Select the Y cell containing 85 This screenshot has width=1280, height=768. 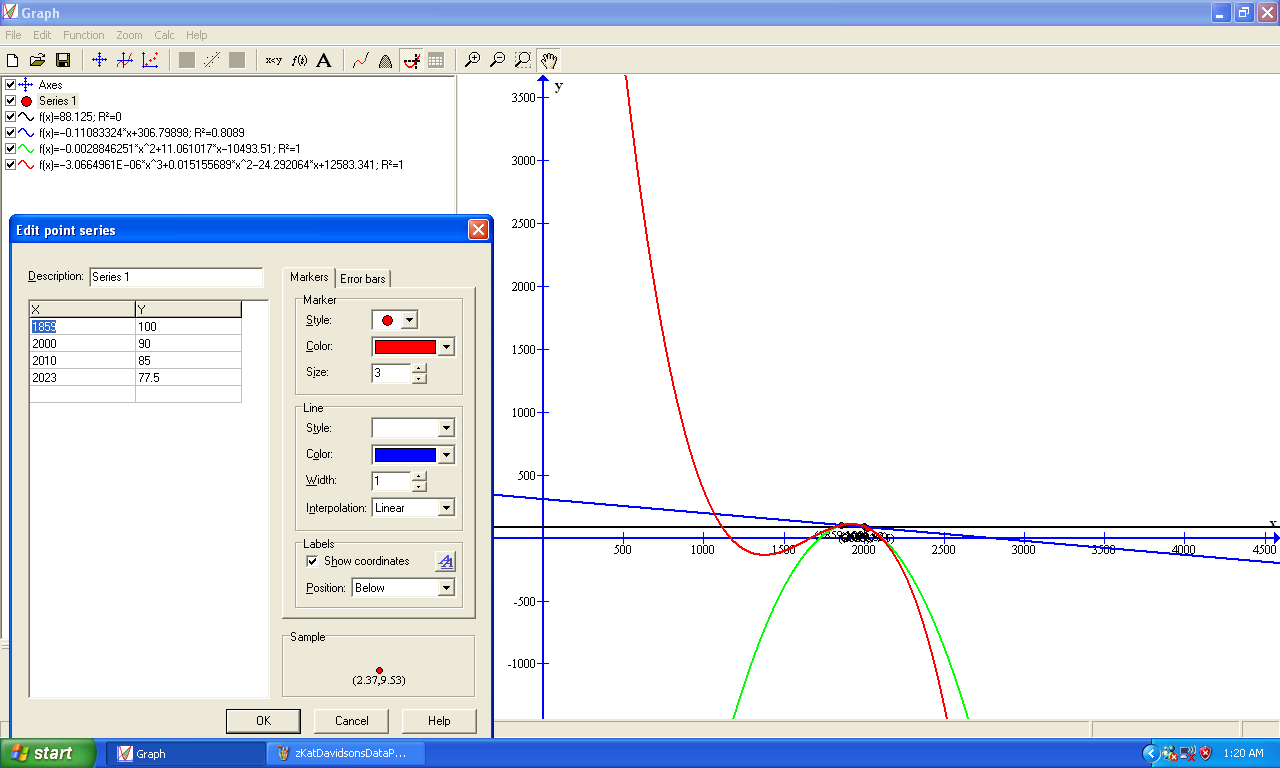pos(188,361)
